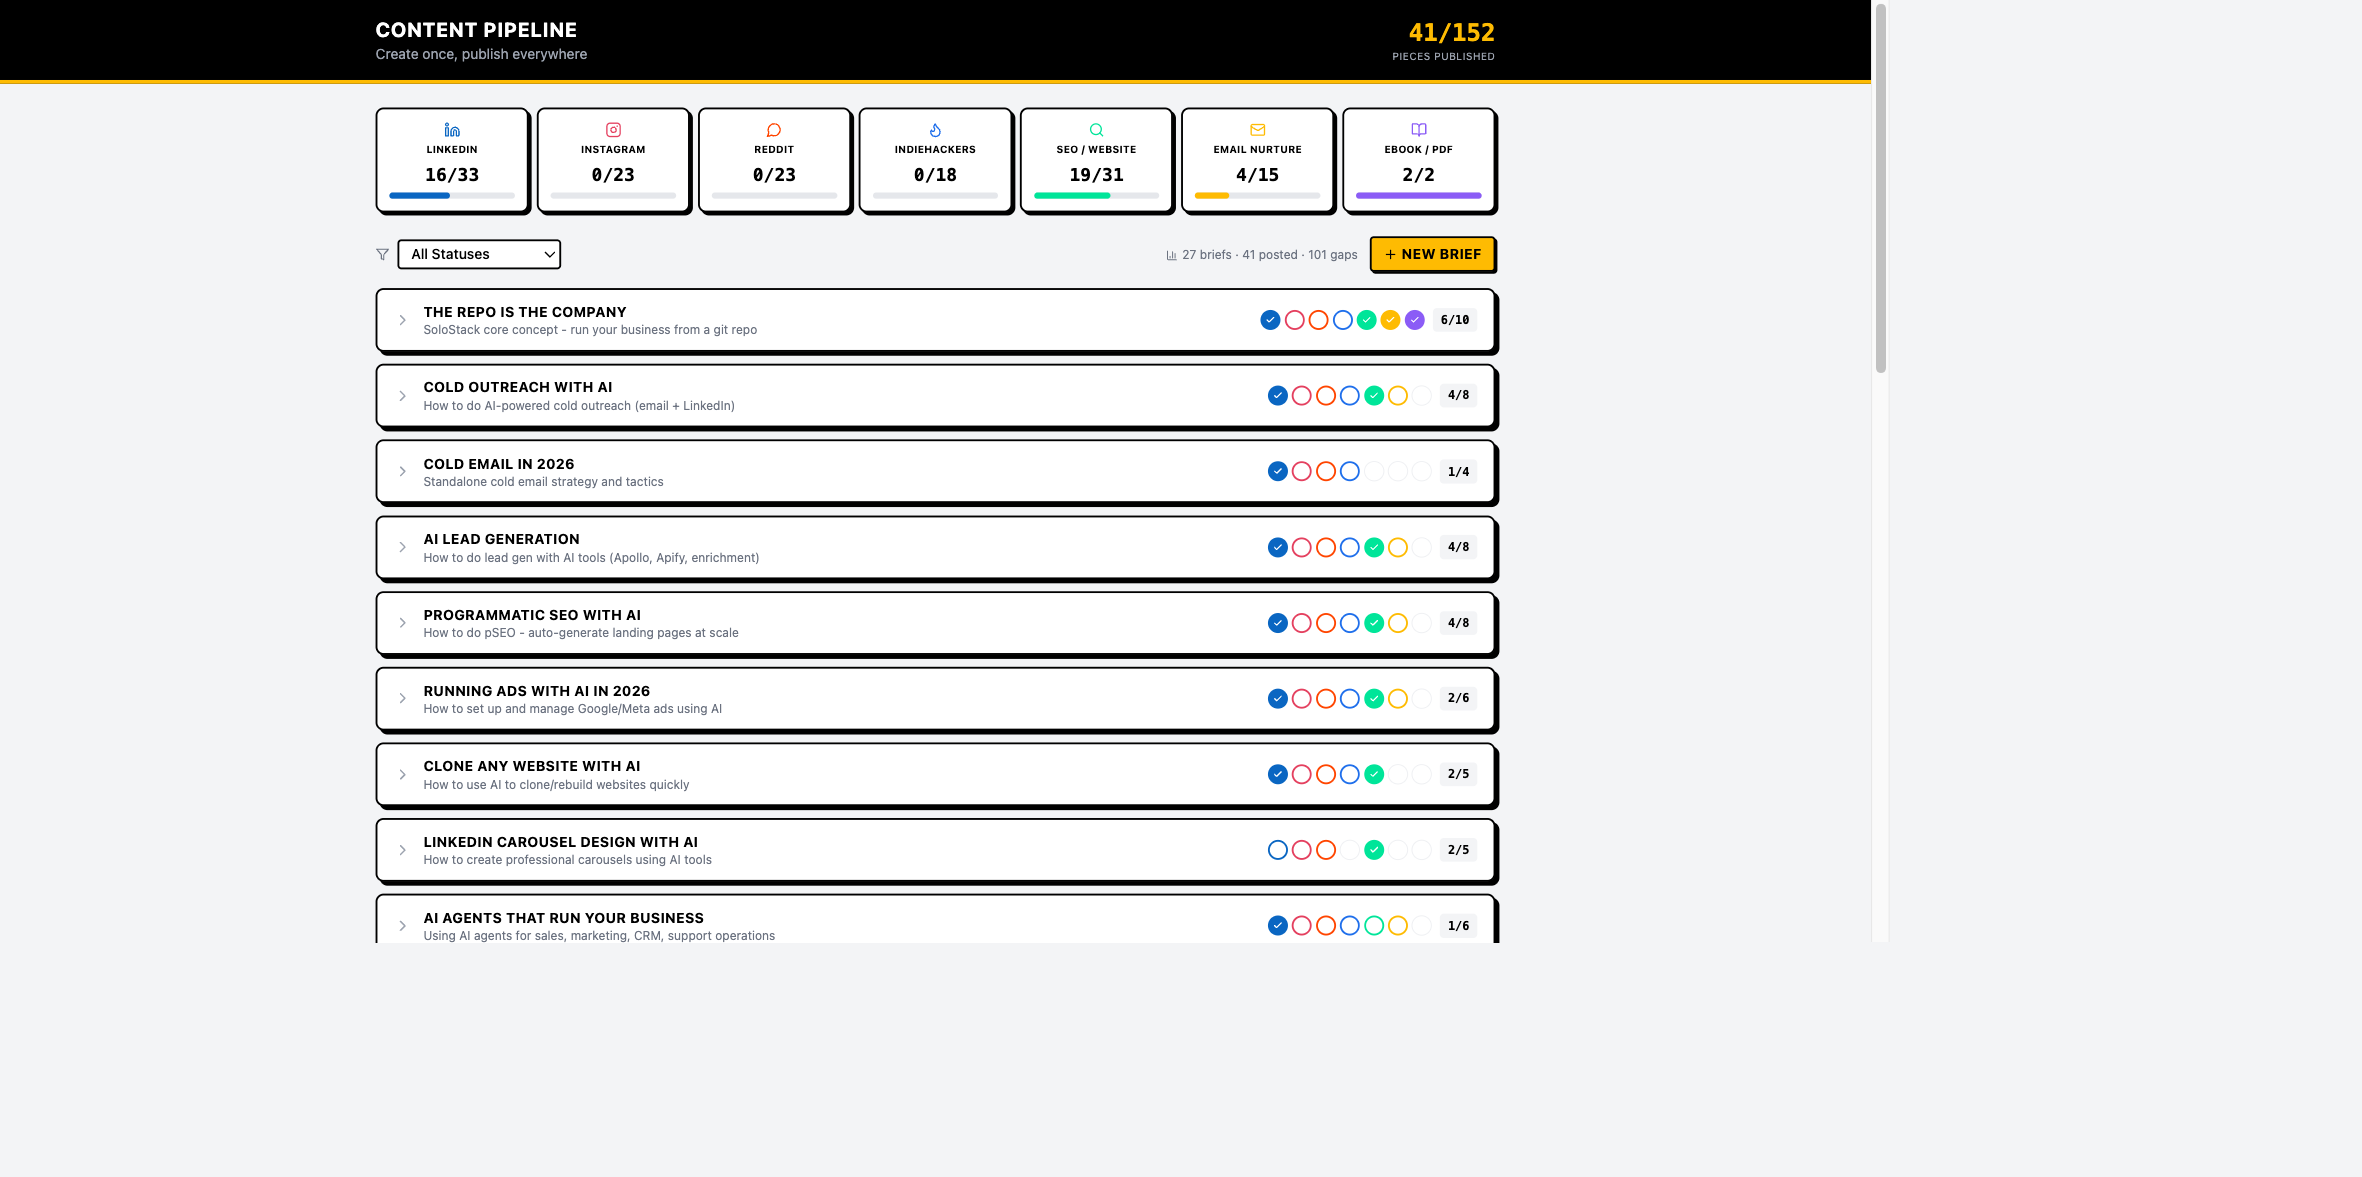Expand The Repo Is The Company brief

pos(402,320)
